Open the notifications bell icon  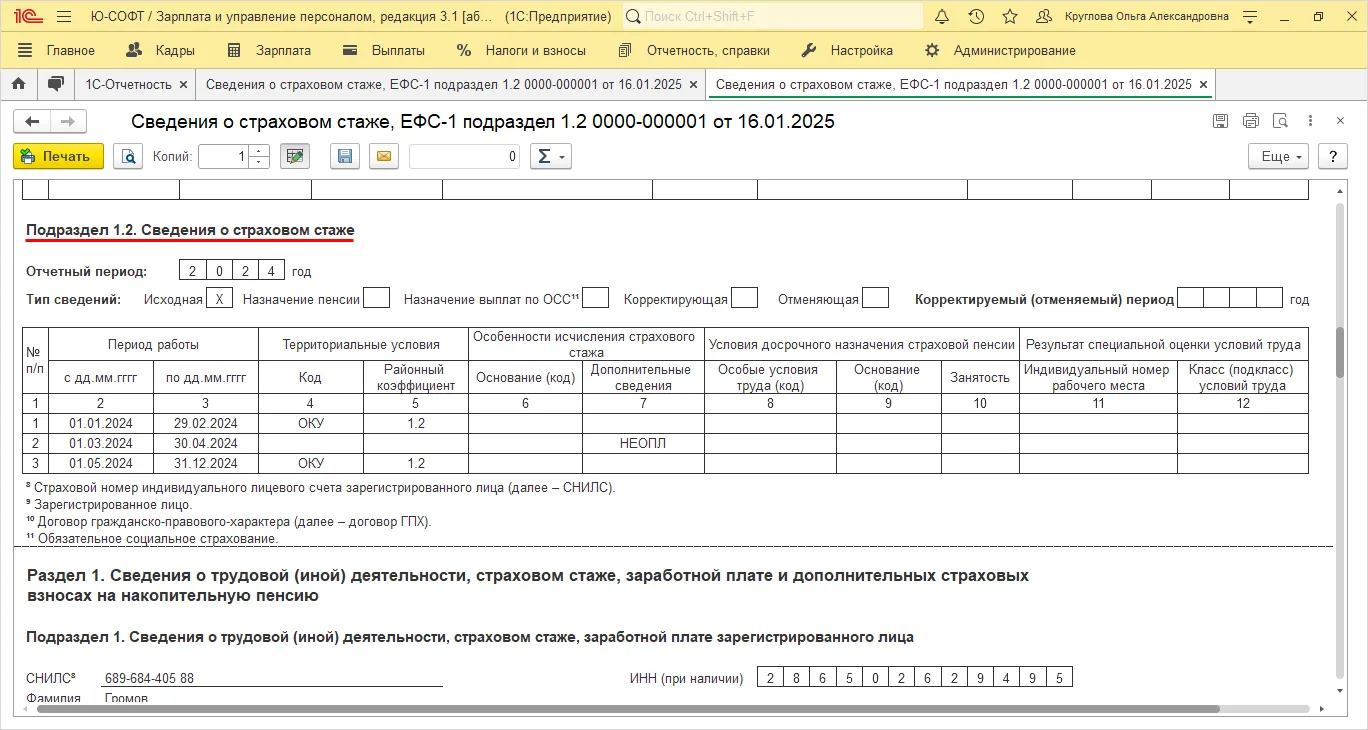(942, 17)
